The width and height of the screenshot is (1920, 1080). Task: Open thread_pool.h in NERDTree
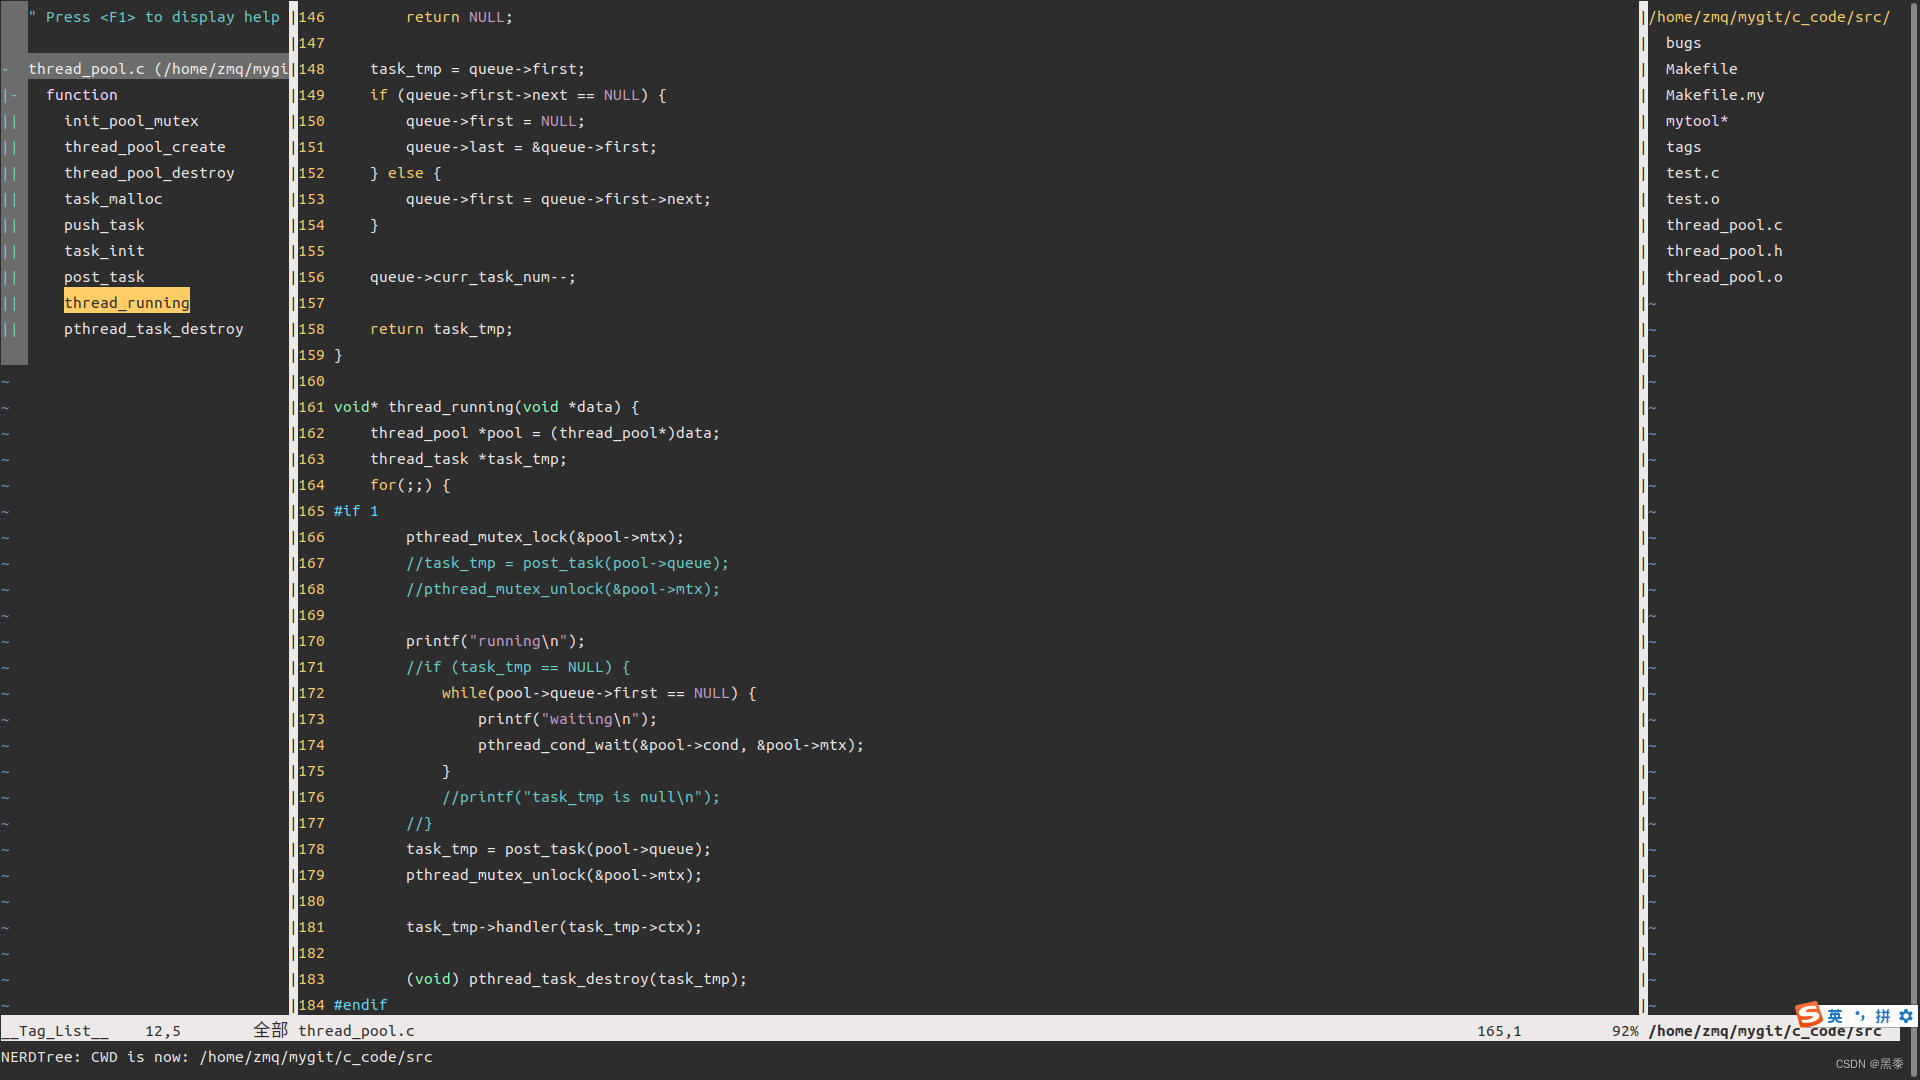tap(1723, 251)
